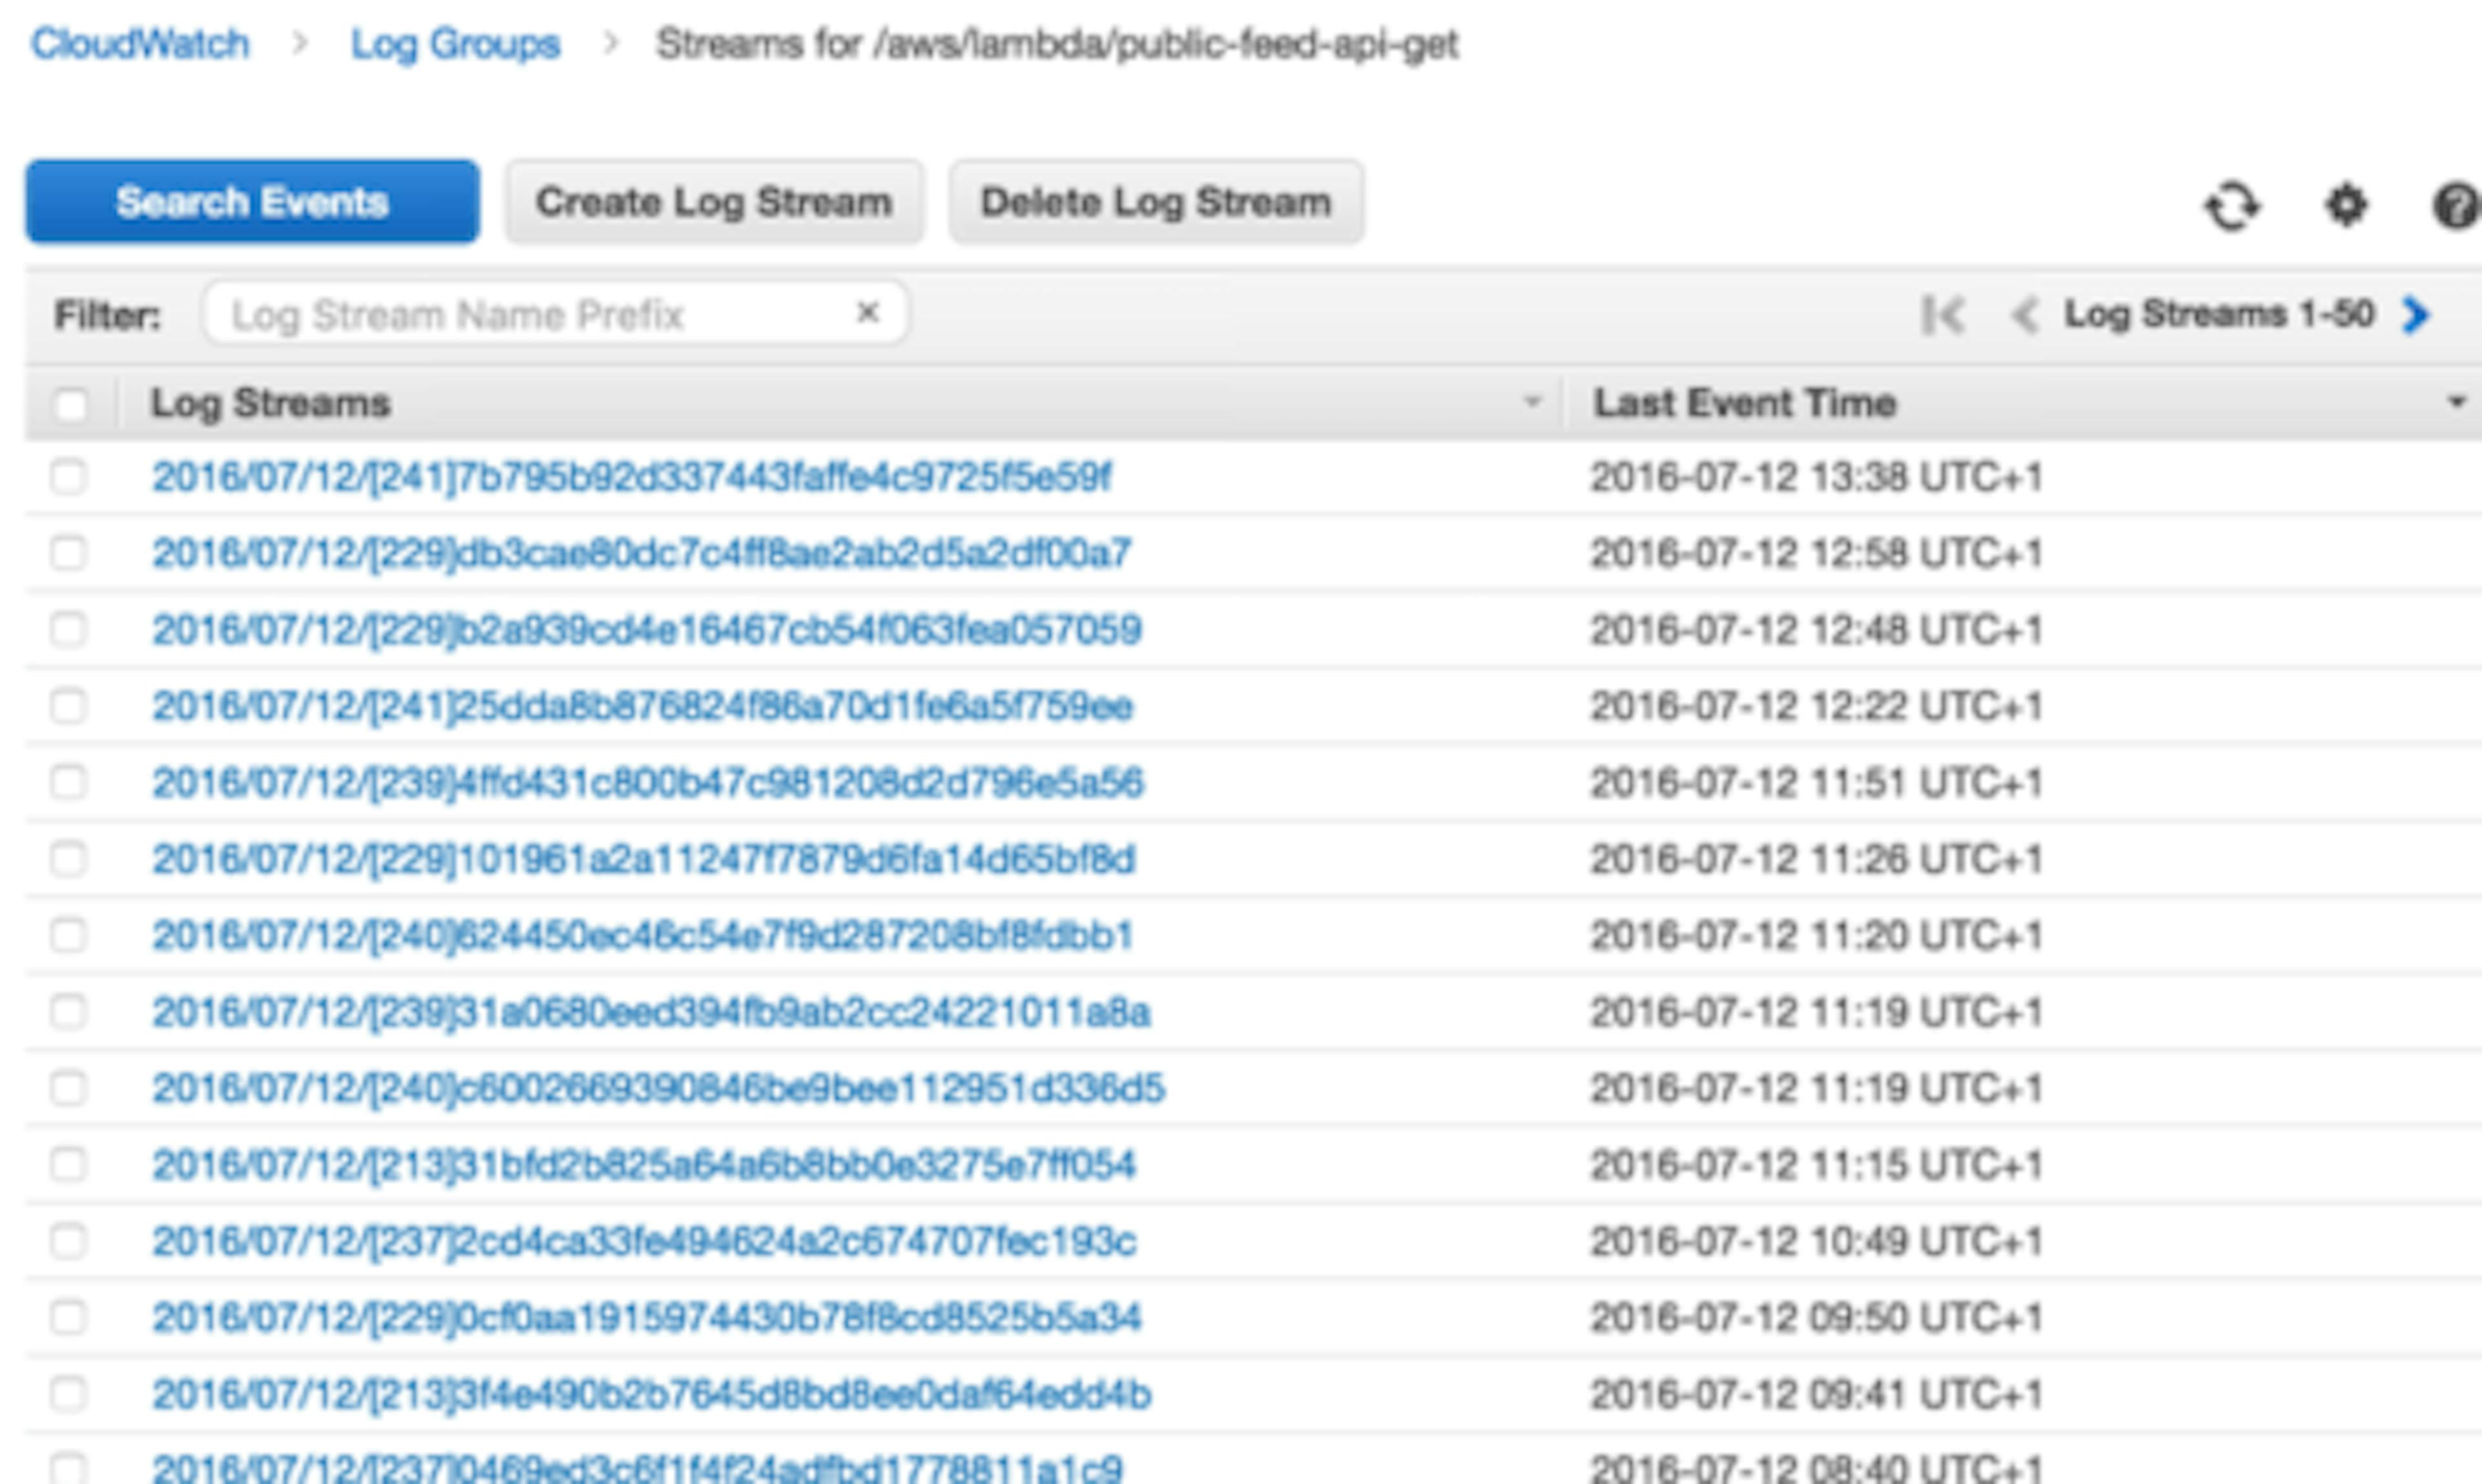Open the help icon

pyautogui.click(x=2460, y=206)
